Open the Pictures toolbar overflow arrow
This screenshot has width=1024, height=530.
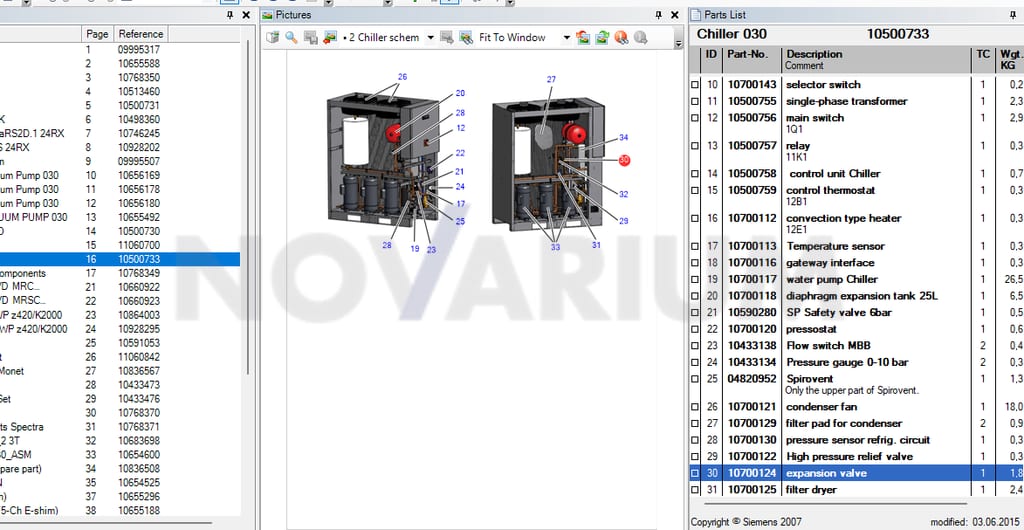click(679, 43)
